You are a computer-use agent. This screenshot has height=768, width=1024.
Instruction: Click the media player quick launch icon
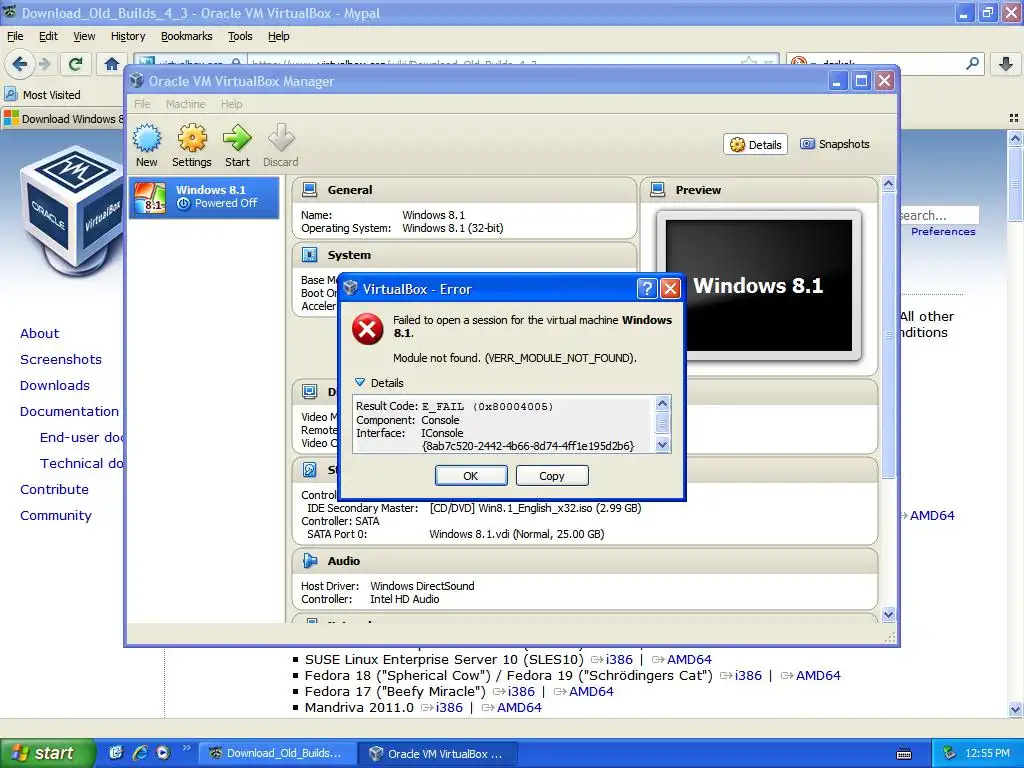coord(163,753)
